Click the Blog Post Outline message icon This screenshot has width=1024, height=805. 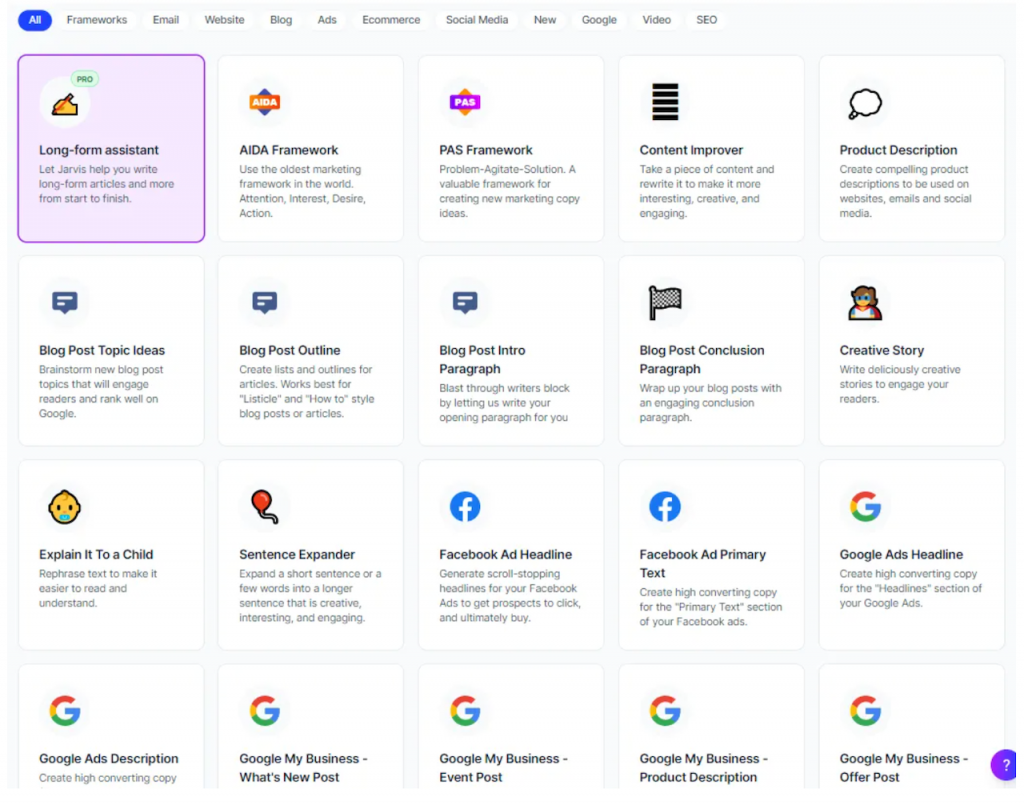264,302
